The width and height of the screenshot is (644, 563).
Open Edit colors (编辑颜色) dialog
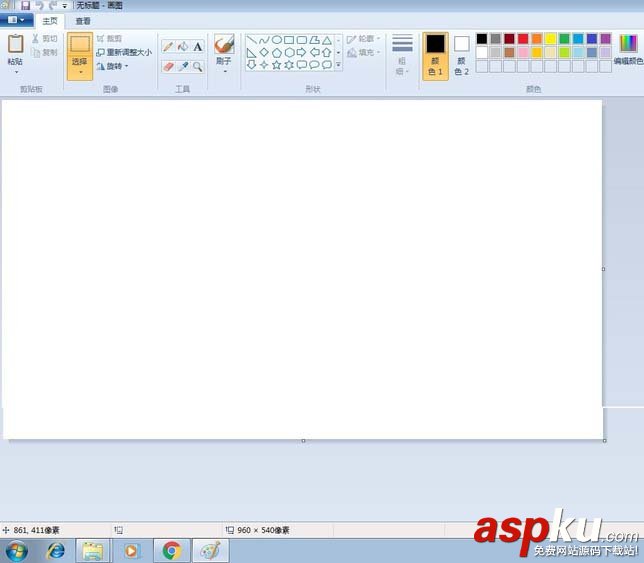(x=628, y=50)
